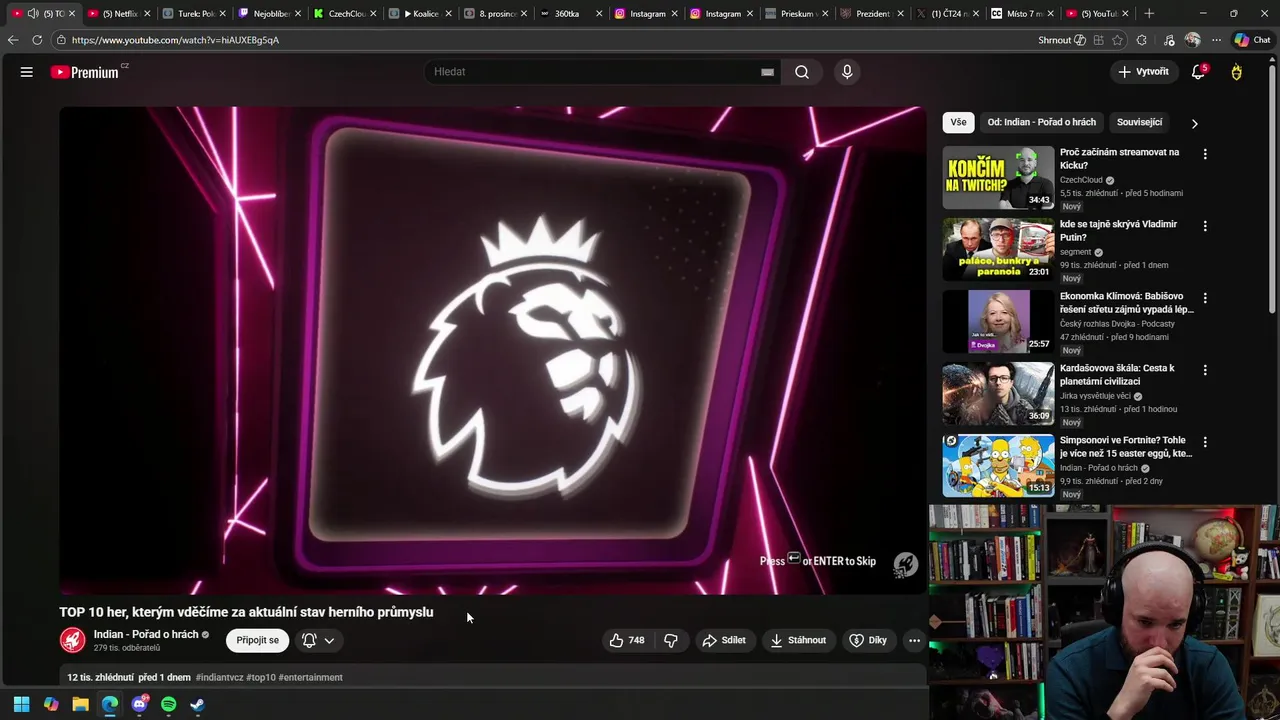This screenshot has width=1280, height=720.
Task: Open the account avatar menu
Action: [1237, 72]
